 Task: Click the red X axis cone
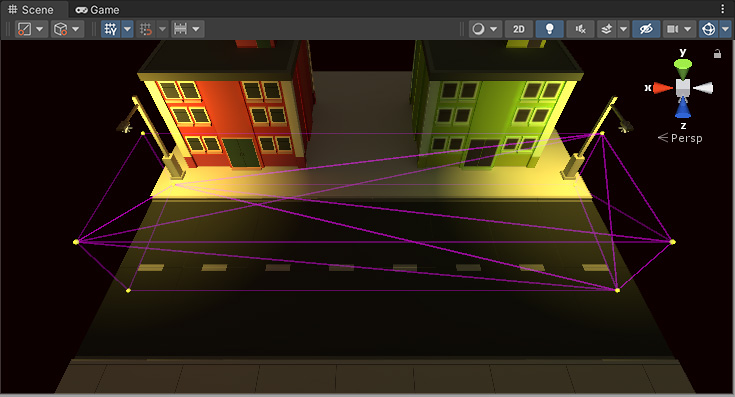coord(662,88)
